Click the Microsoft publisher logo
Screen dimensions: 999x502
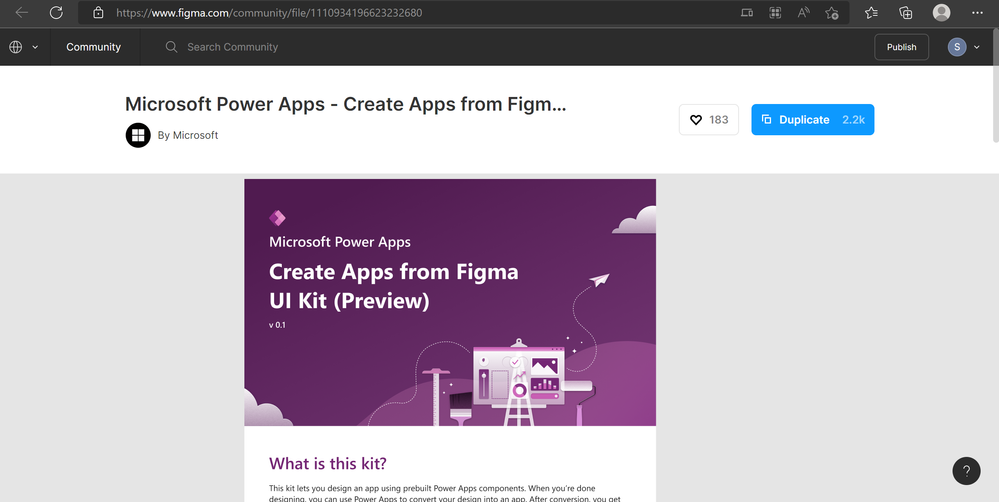tap(138, 135)
